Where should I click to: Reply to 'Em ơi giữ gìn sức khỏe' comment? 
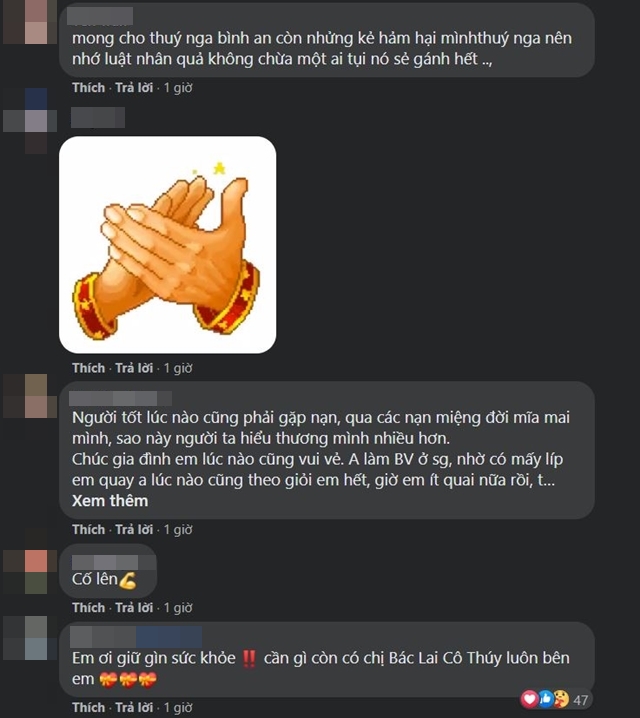(134, 707)
